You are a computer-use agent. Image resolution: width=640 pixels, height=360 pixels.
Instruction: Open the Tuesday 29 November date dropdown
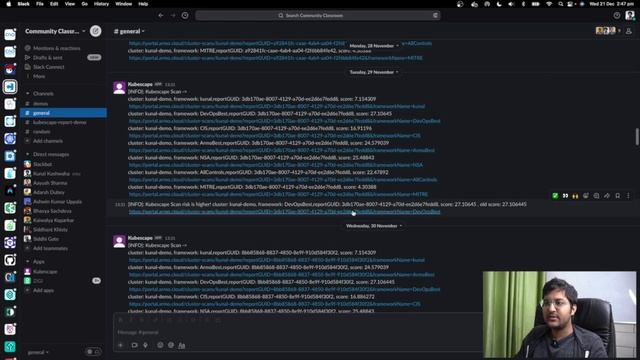tap(373, 72)
